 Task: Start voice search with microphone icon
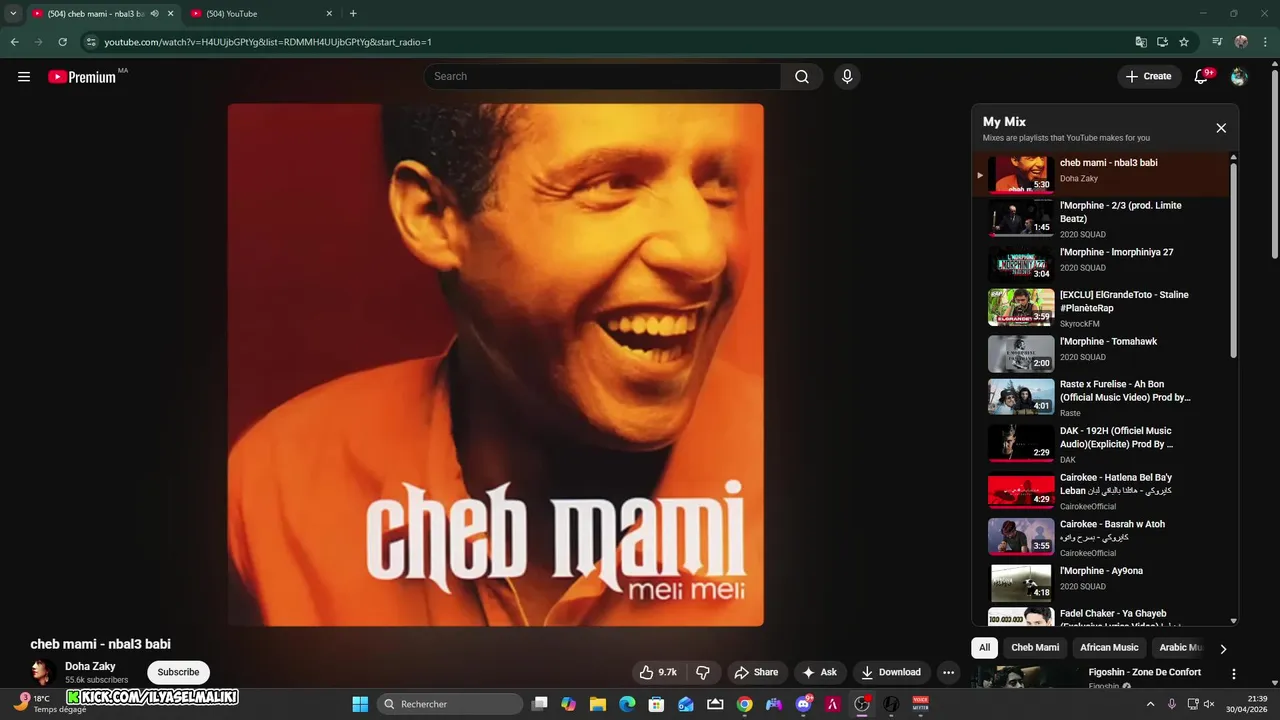[847, 77]
